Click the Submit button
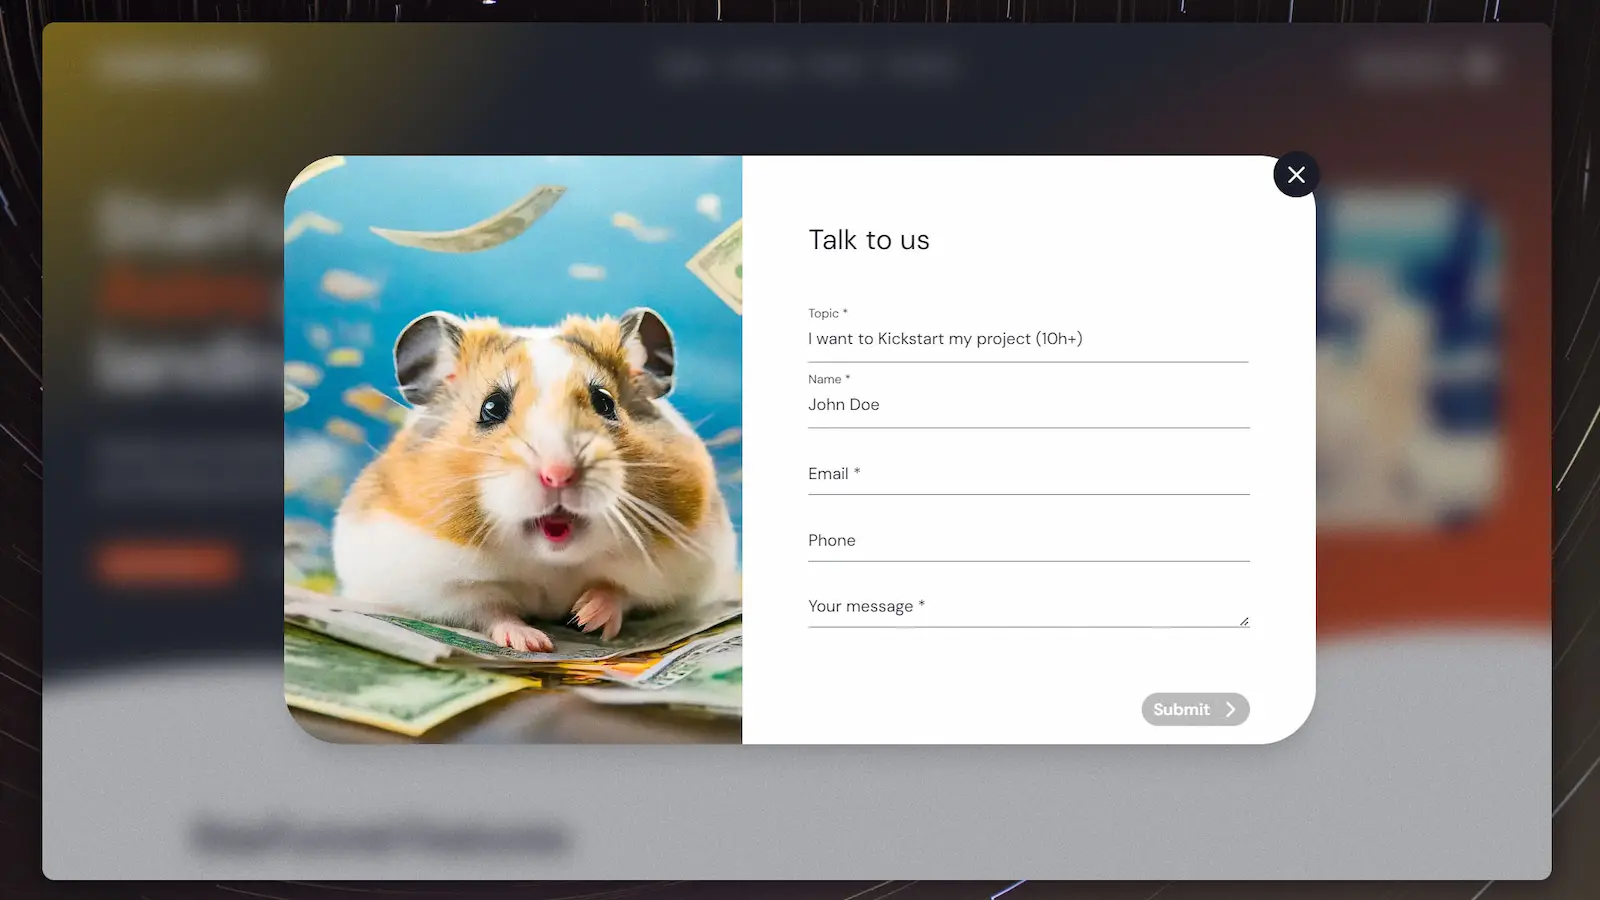The height and width of the screenshot is (900, 1600). click(1195, 709)
